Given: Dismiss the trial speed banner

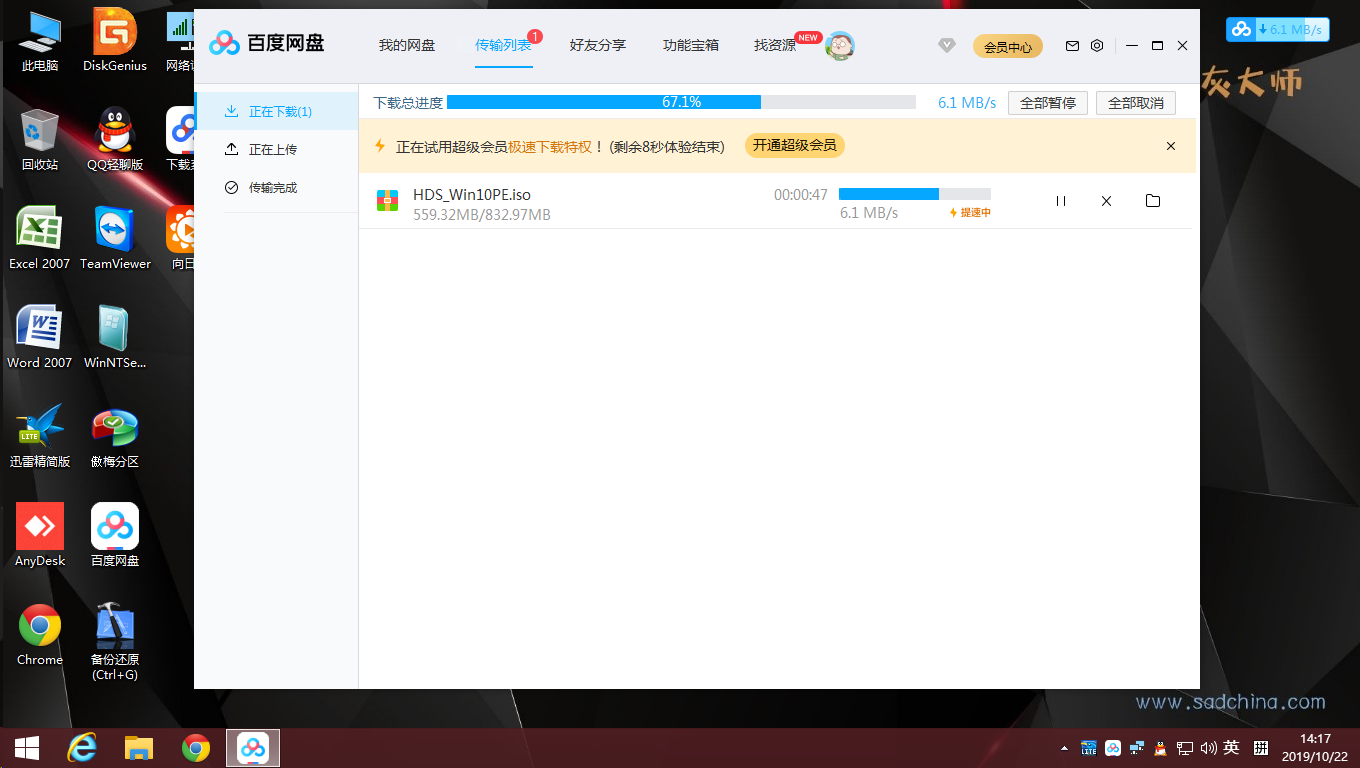Looking at the screenshot, I should coord(1171,146).
